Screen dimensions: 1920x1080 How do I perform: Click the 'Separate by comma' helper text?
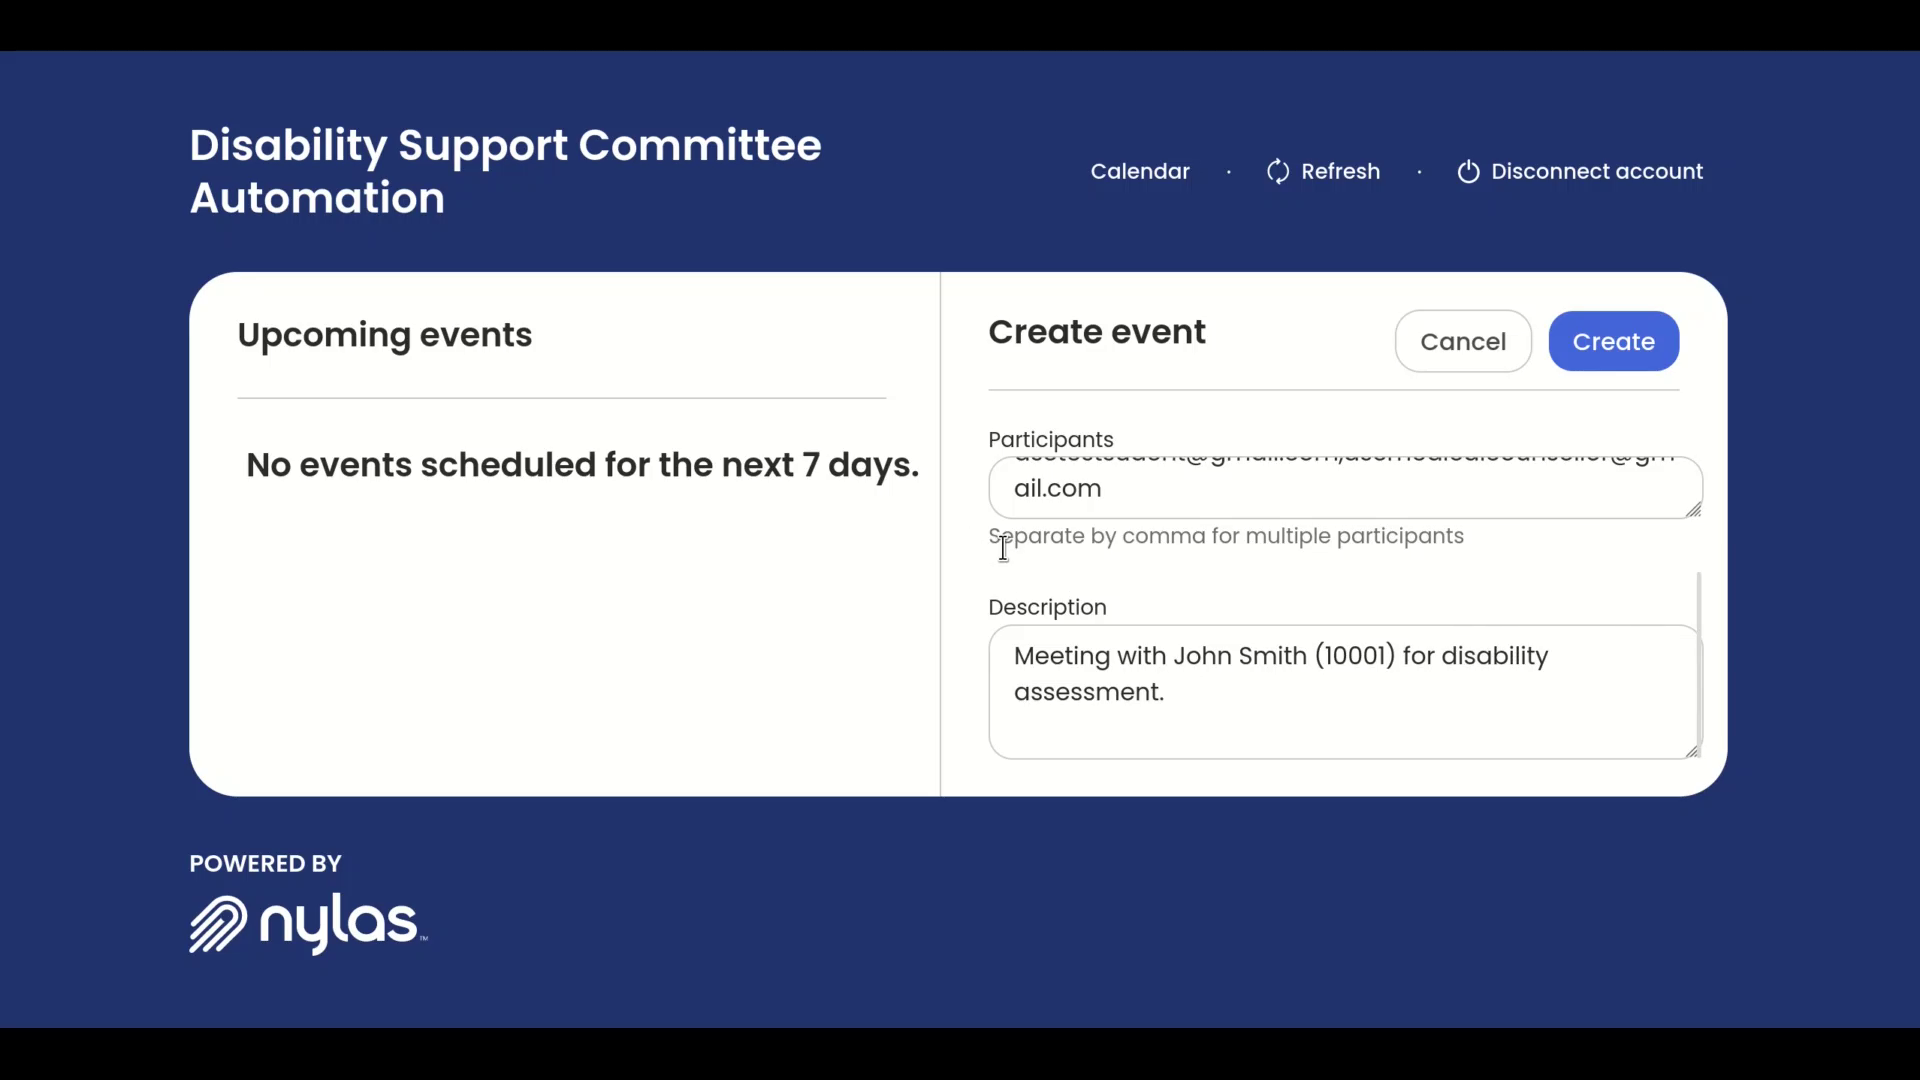1226,536
